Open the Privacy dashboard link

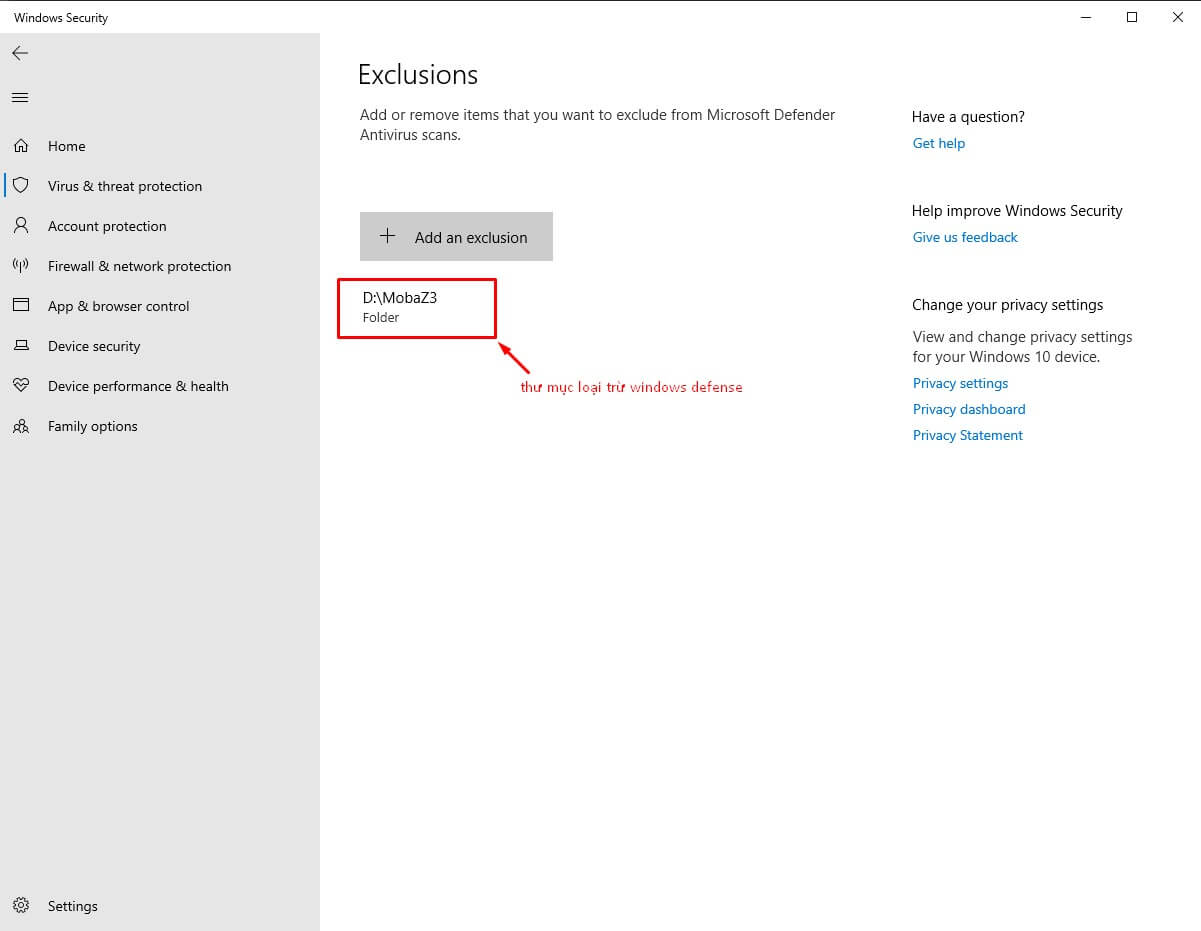(968, 409)
